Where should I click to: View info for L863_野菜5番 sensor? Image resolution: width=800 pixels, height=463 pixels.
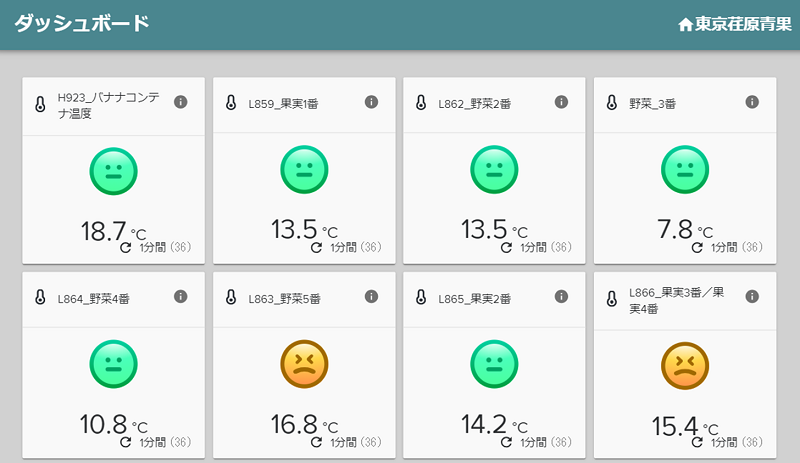(371, 297)
